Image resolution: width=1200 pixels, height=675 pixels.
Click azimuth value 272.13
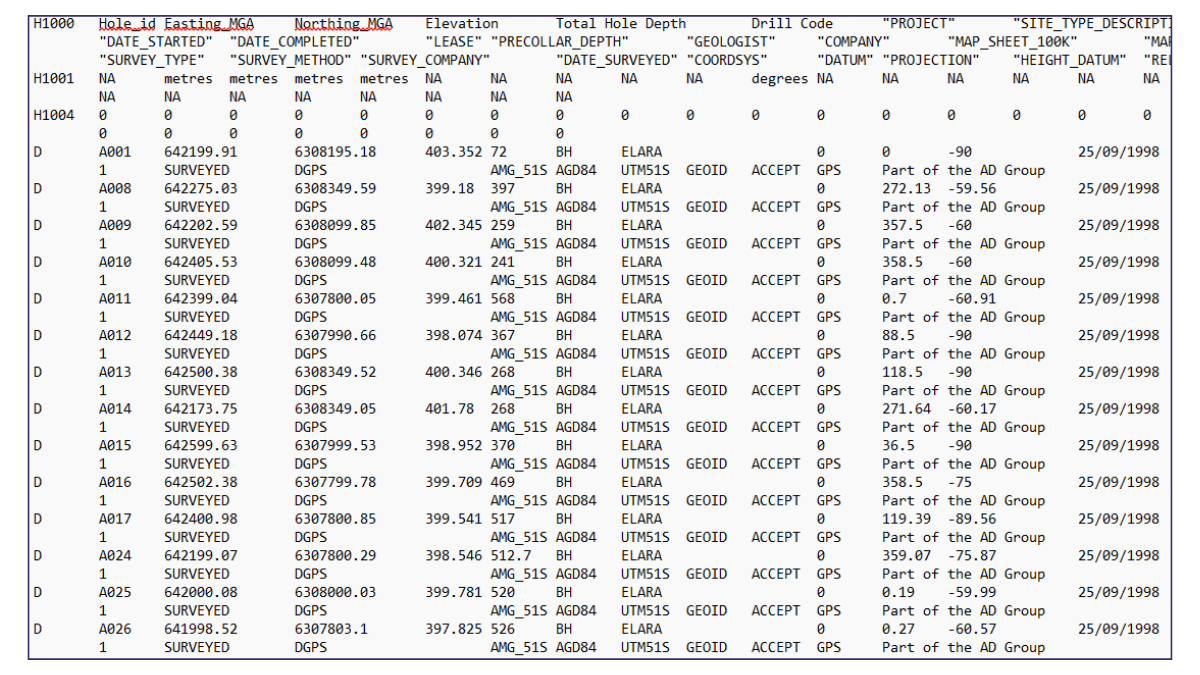point(907,189)
